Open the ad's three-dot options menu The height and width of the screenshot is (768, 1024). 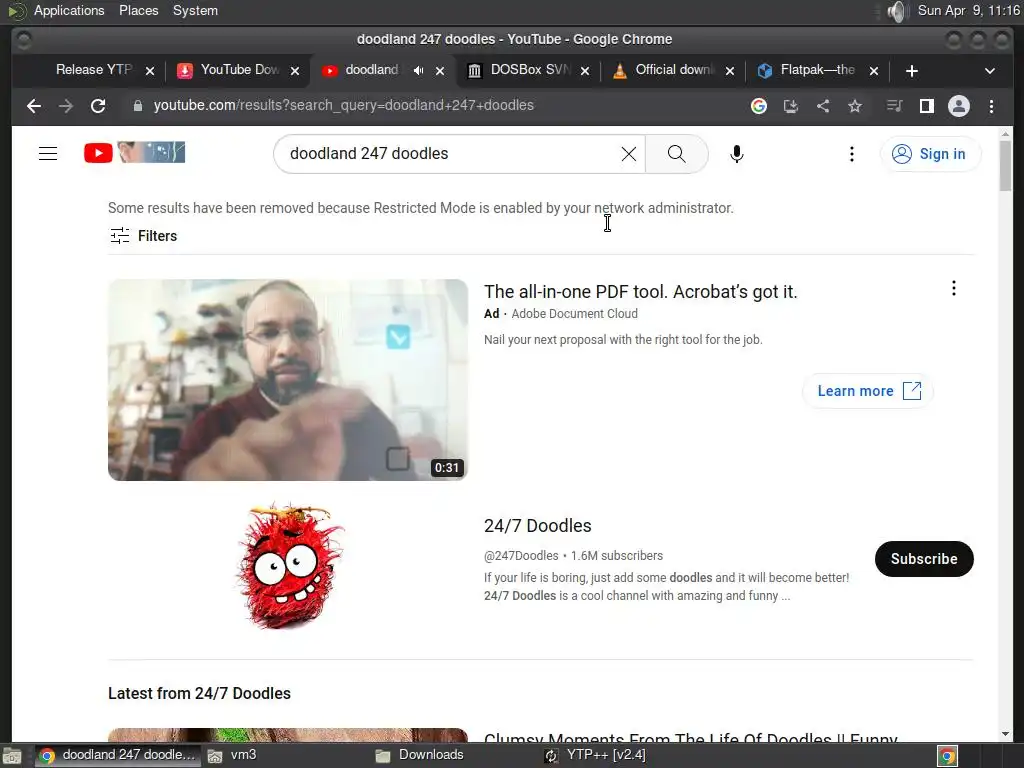(954, 288)
